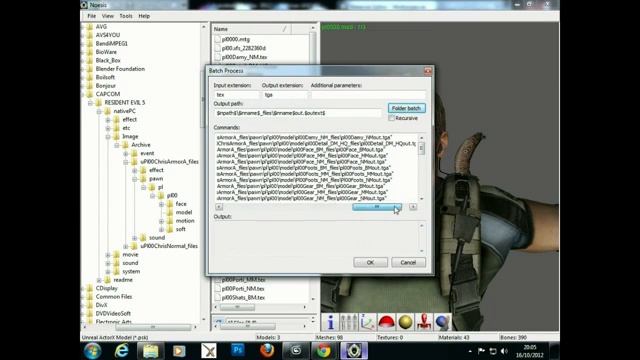Image resolution: width=640 pixels, height=360 pixels.
Task: Click the Noesis taskbar icon
Action: pos(353,351)
